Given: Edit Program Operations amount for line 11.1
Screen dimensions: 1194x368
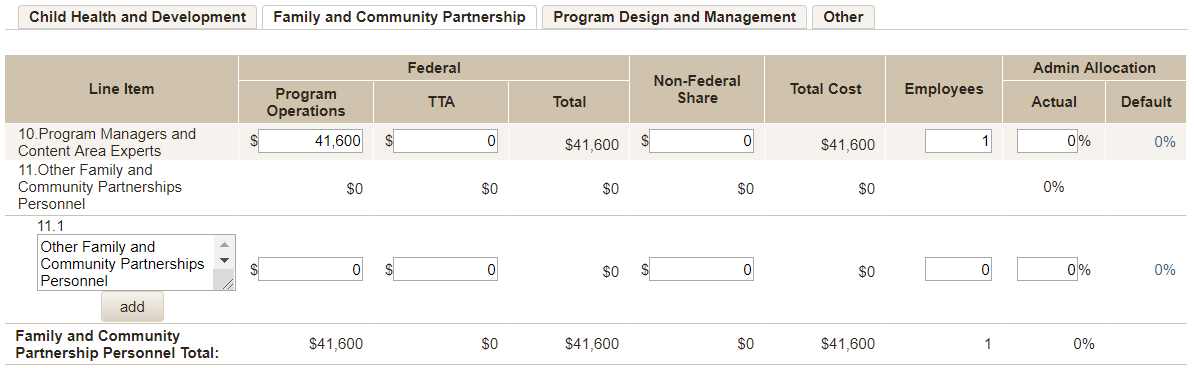Looking at the screenshot, I should coord(311,269).
